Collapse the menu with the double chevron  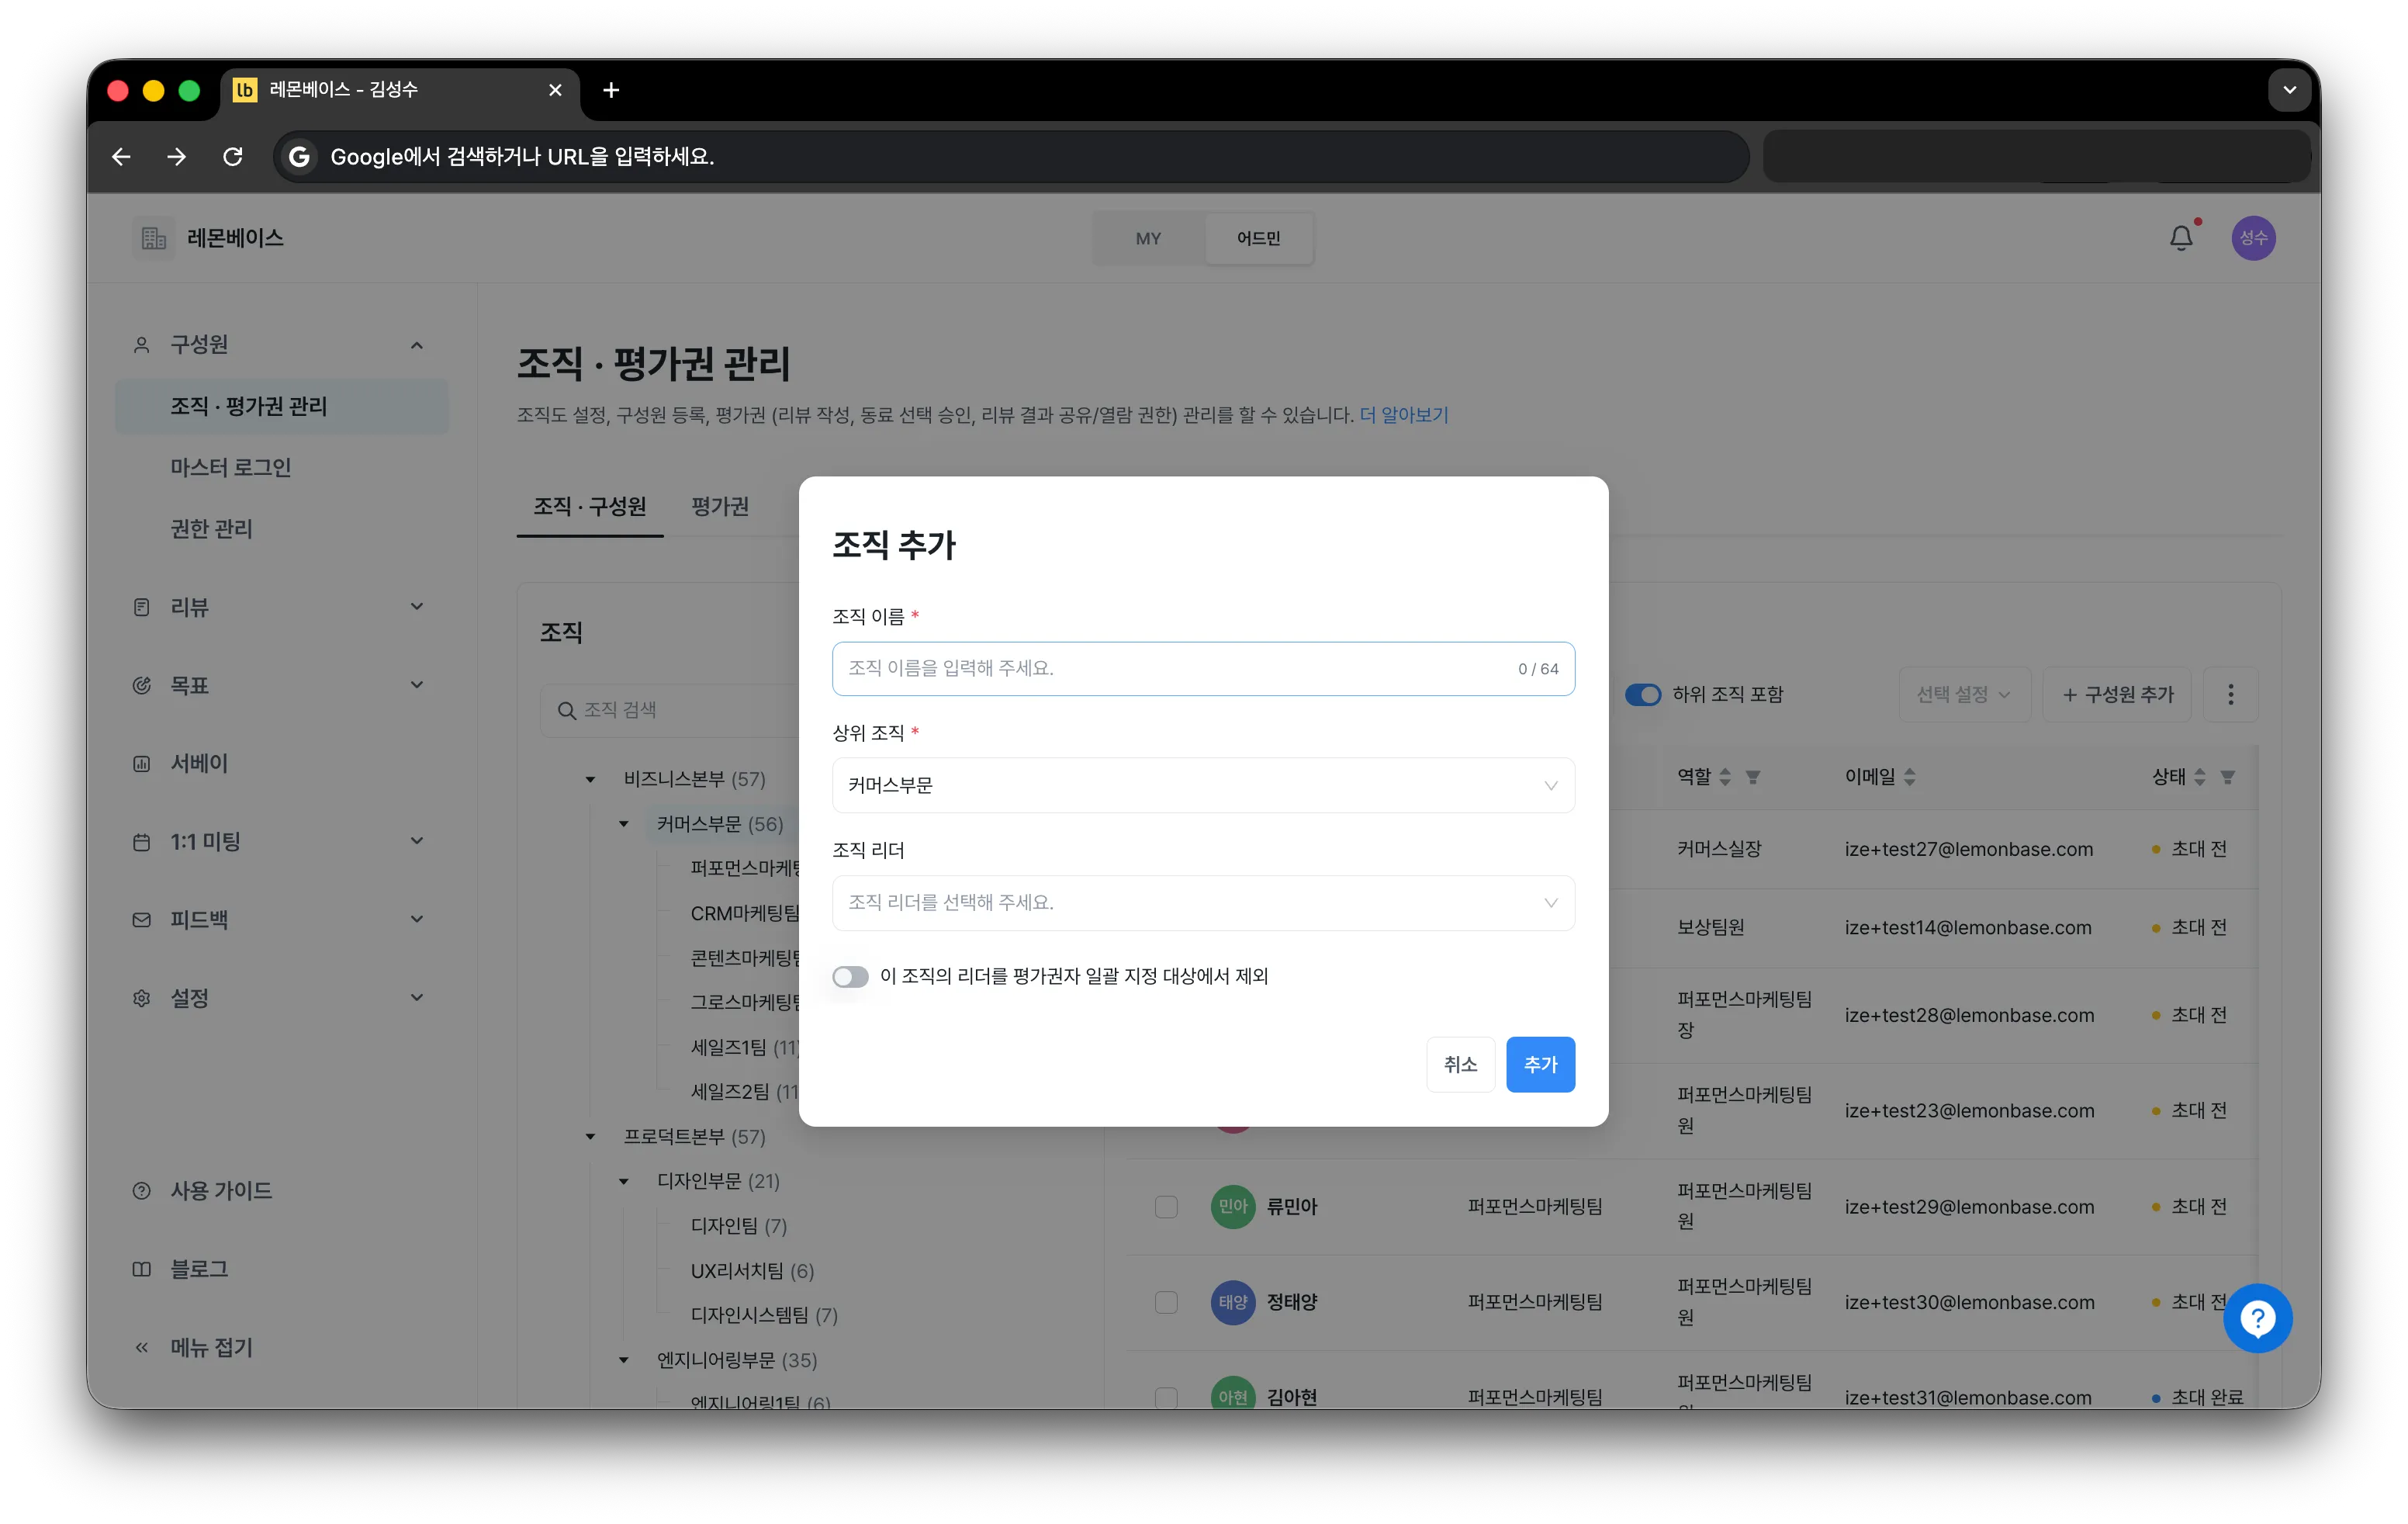(142, 1347)
